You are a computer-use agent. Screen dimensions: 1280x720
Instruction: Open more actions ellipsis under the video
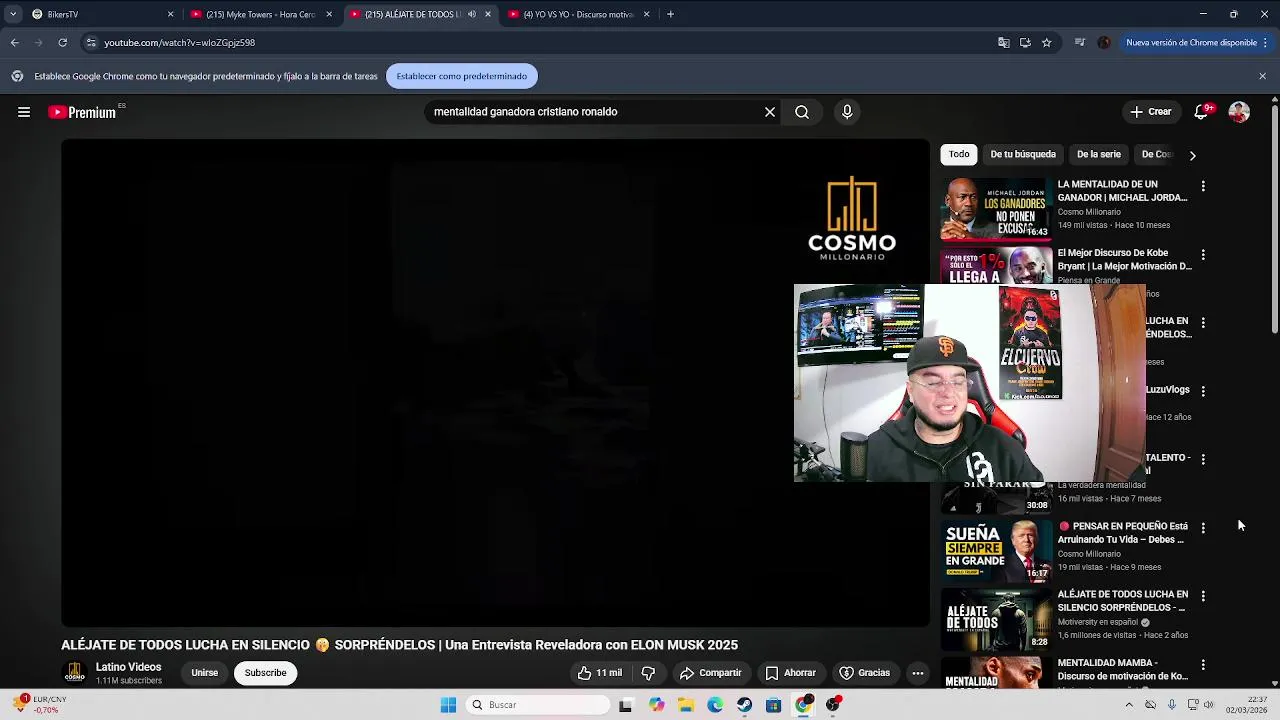pos(917,673)
